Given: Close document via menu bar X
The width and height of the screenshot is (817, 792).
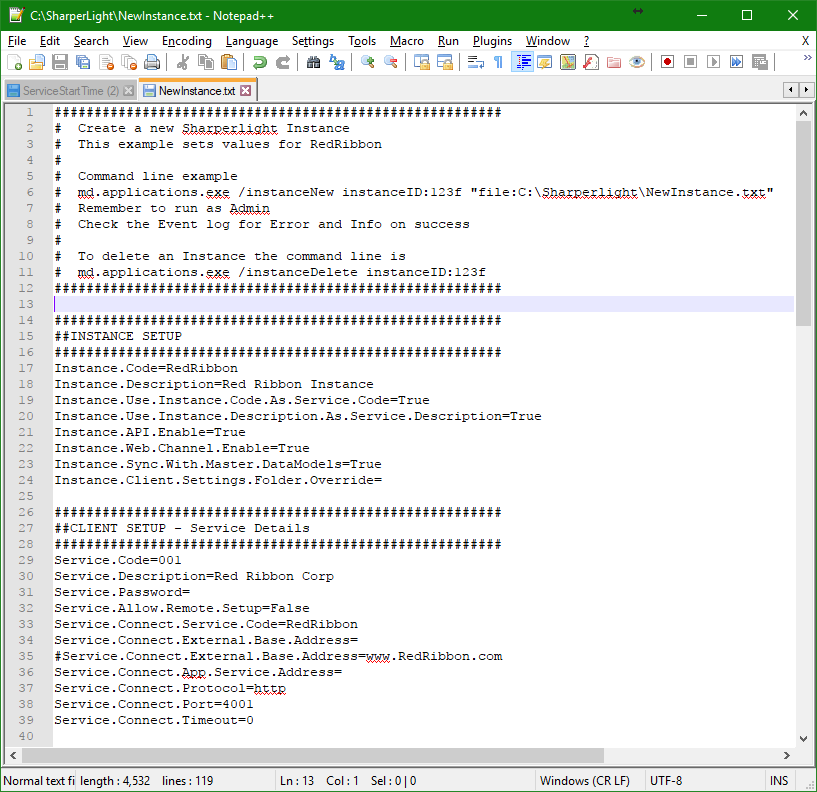Looking at the screenshot, I should [x=805, y=41].
